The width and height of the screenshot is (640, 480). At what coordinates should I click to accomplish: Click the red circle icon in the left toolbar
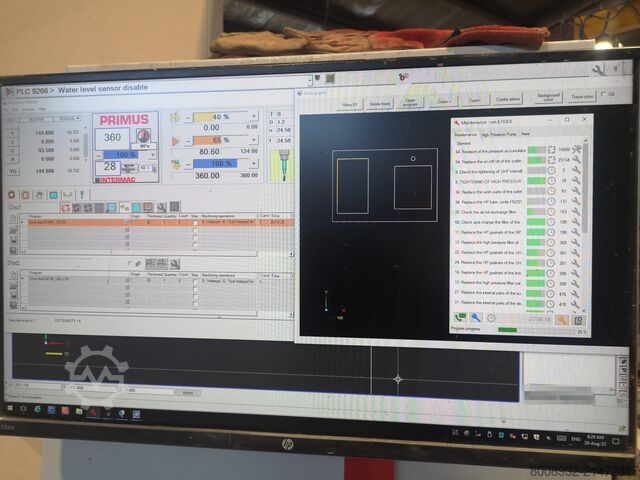tap(12, 195)
